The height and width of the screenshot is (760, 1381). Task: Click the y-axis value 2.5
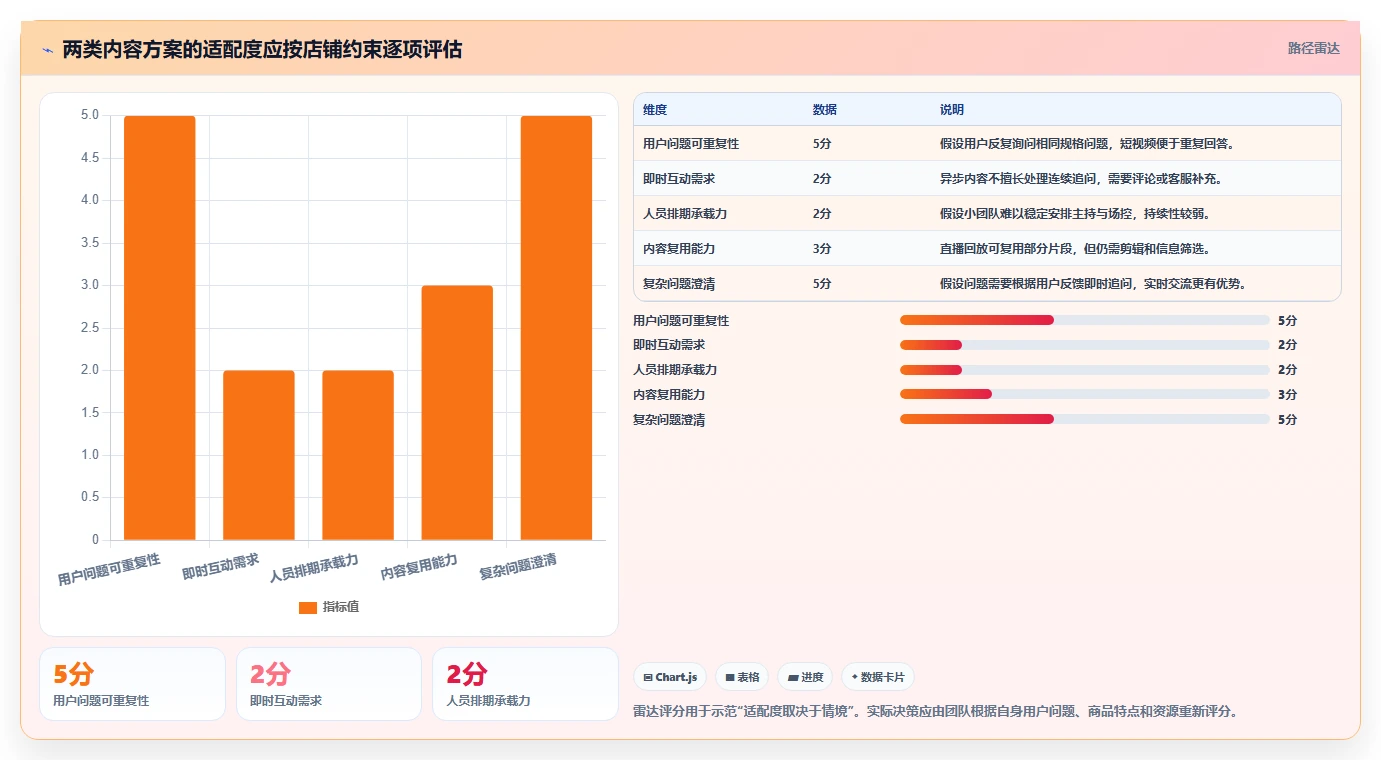click(x=90, y=328)
